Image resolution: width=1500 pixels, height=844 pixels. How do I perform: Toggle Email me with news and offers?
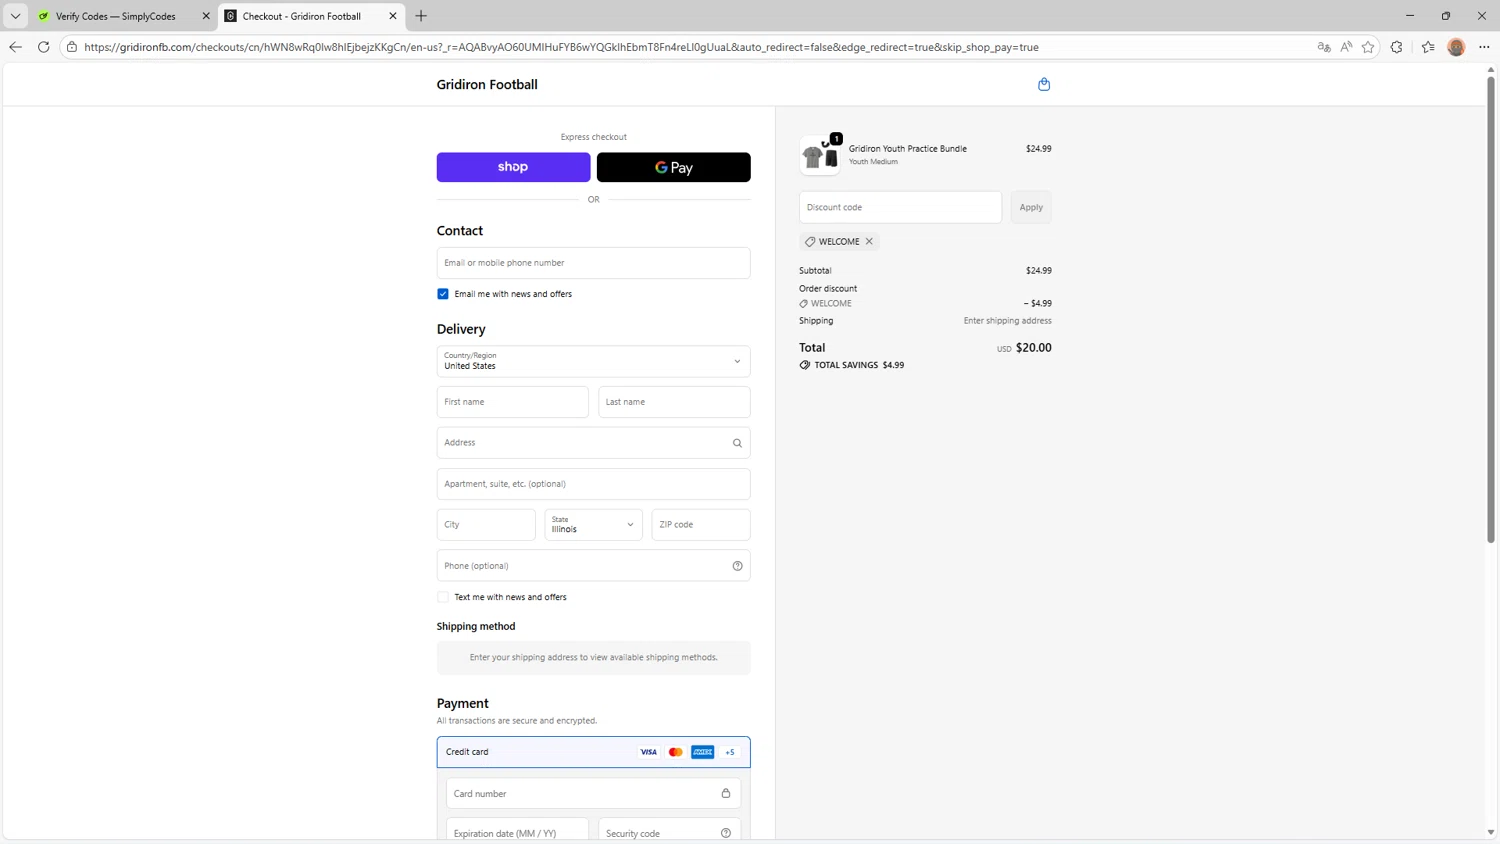click(x=443, y=294)
